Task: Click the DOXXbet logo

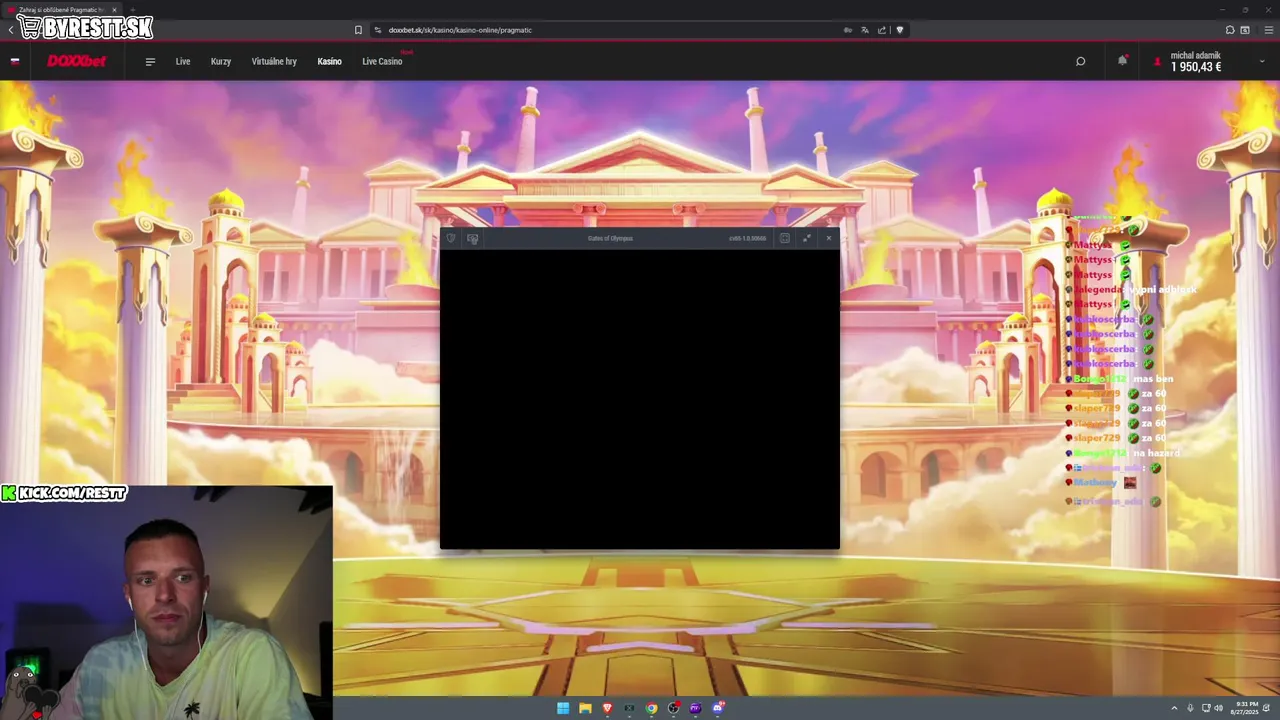Action: pos(76,61)
